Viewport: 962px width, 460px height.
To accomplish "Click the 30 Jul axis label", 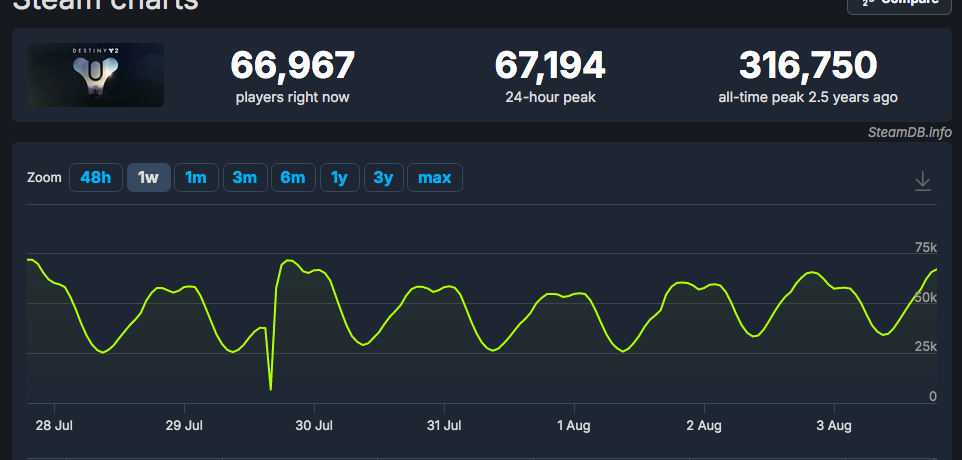I will [x=314, y=426].
